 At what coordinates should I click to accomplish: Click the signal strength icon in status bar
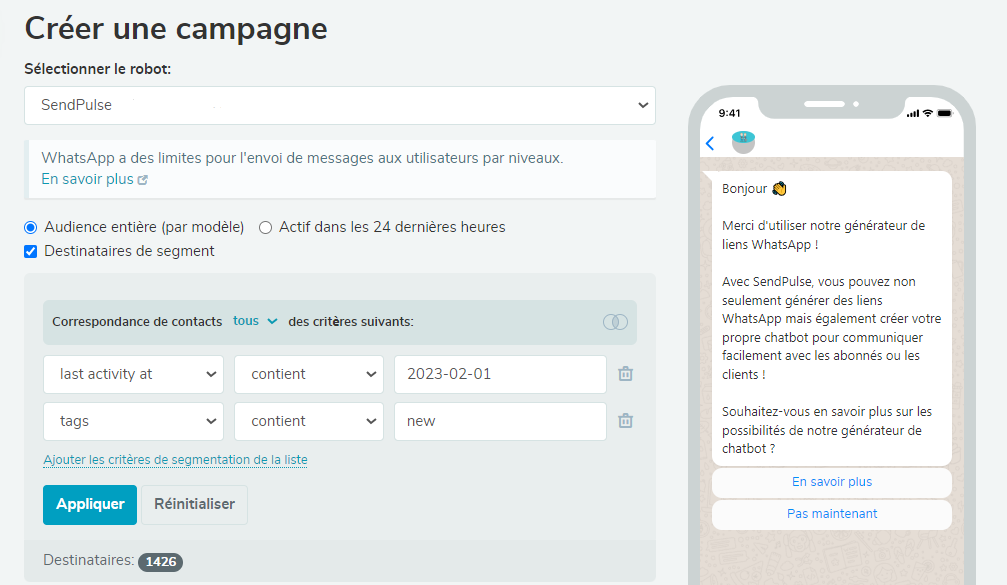912,112
